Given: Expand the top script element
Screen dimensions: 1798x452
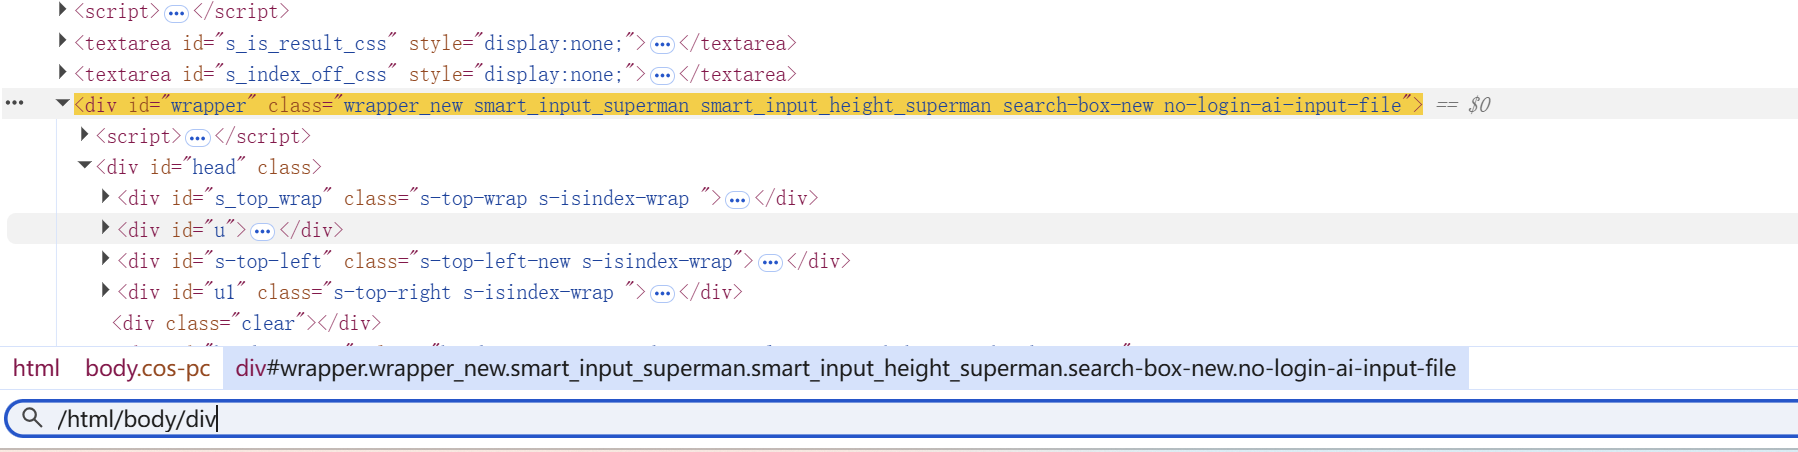Looking at the screenshot, I should point(62,10).
